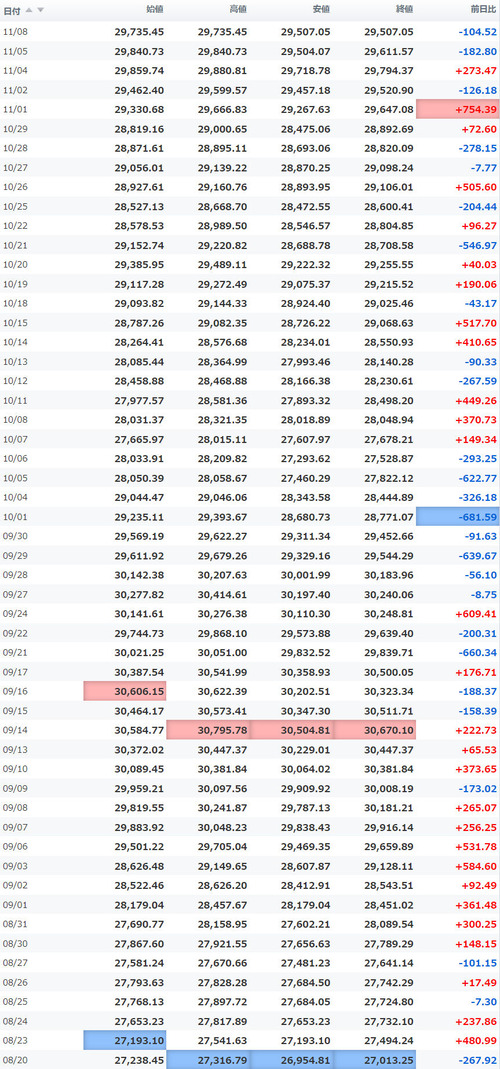This screenshot has height=1069, width=500.
Task: Select the +17.49 change value
Action: tap(481, 982)
